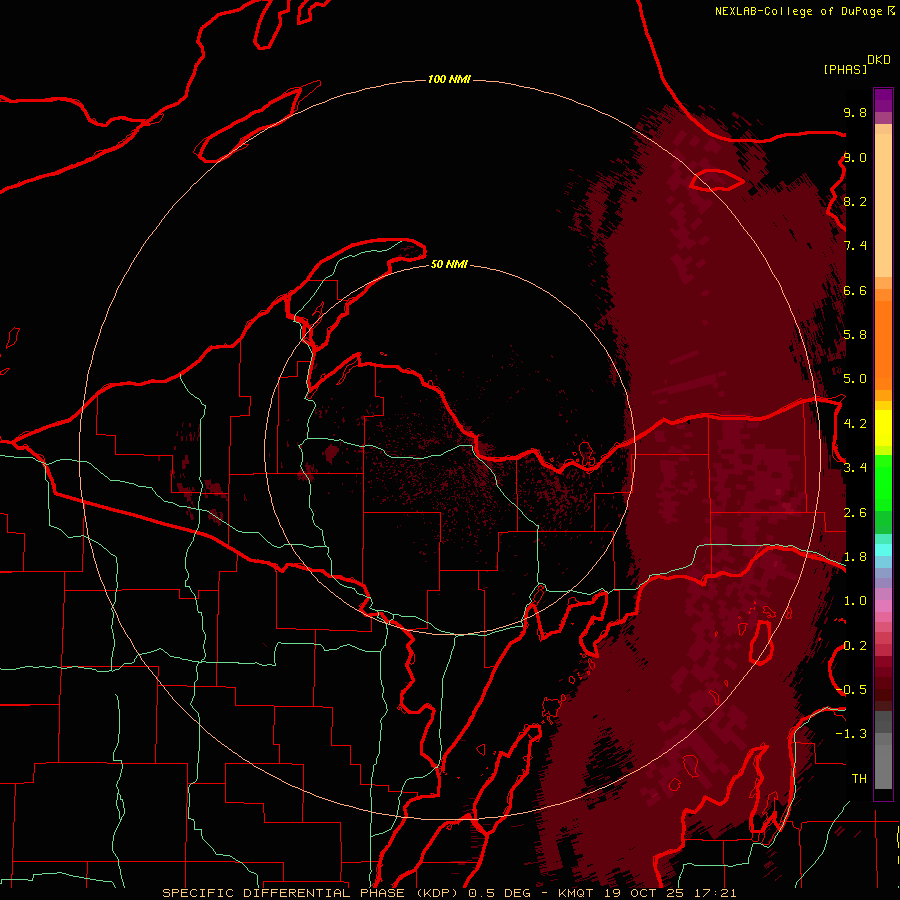
Task: Pick the dark orange band of the color scale
Action: pyautogui.click(x=883, y=345)
